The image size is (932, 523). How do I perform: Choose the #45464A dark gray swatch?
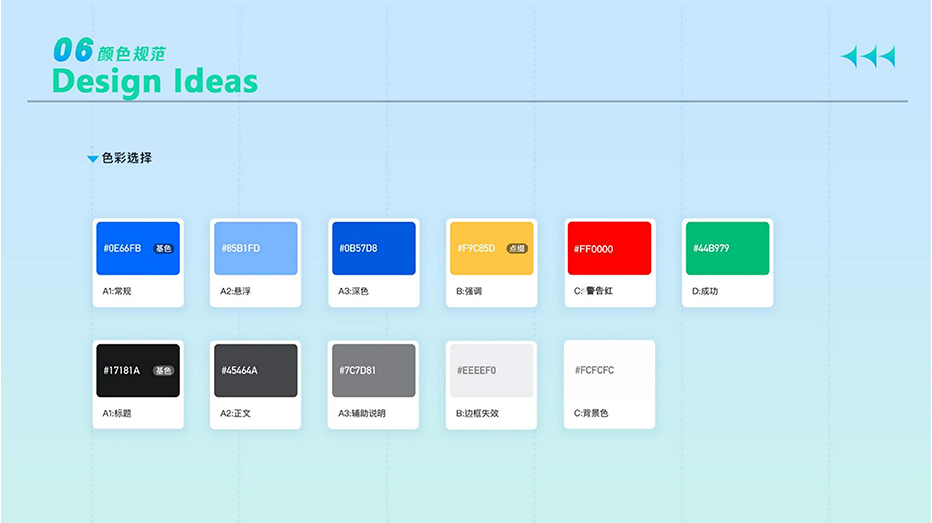255,370
